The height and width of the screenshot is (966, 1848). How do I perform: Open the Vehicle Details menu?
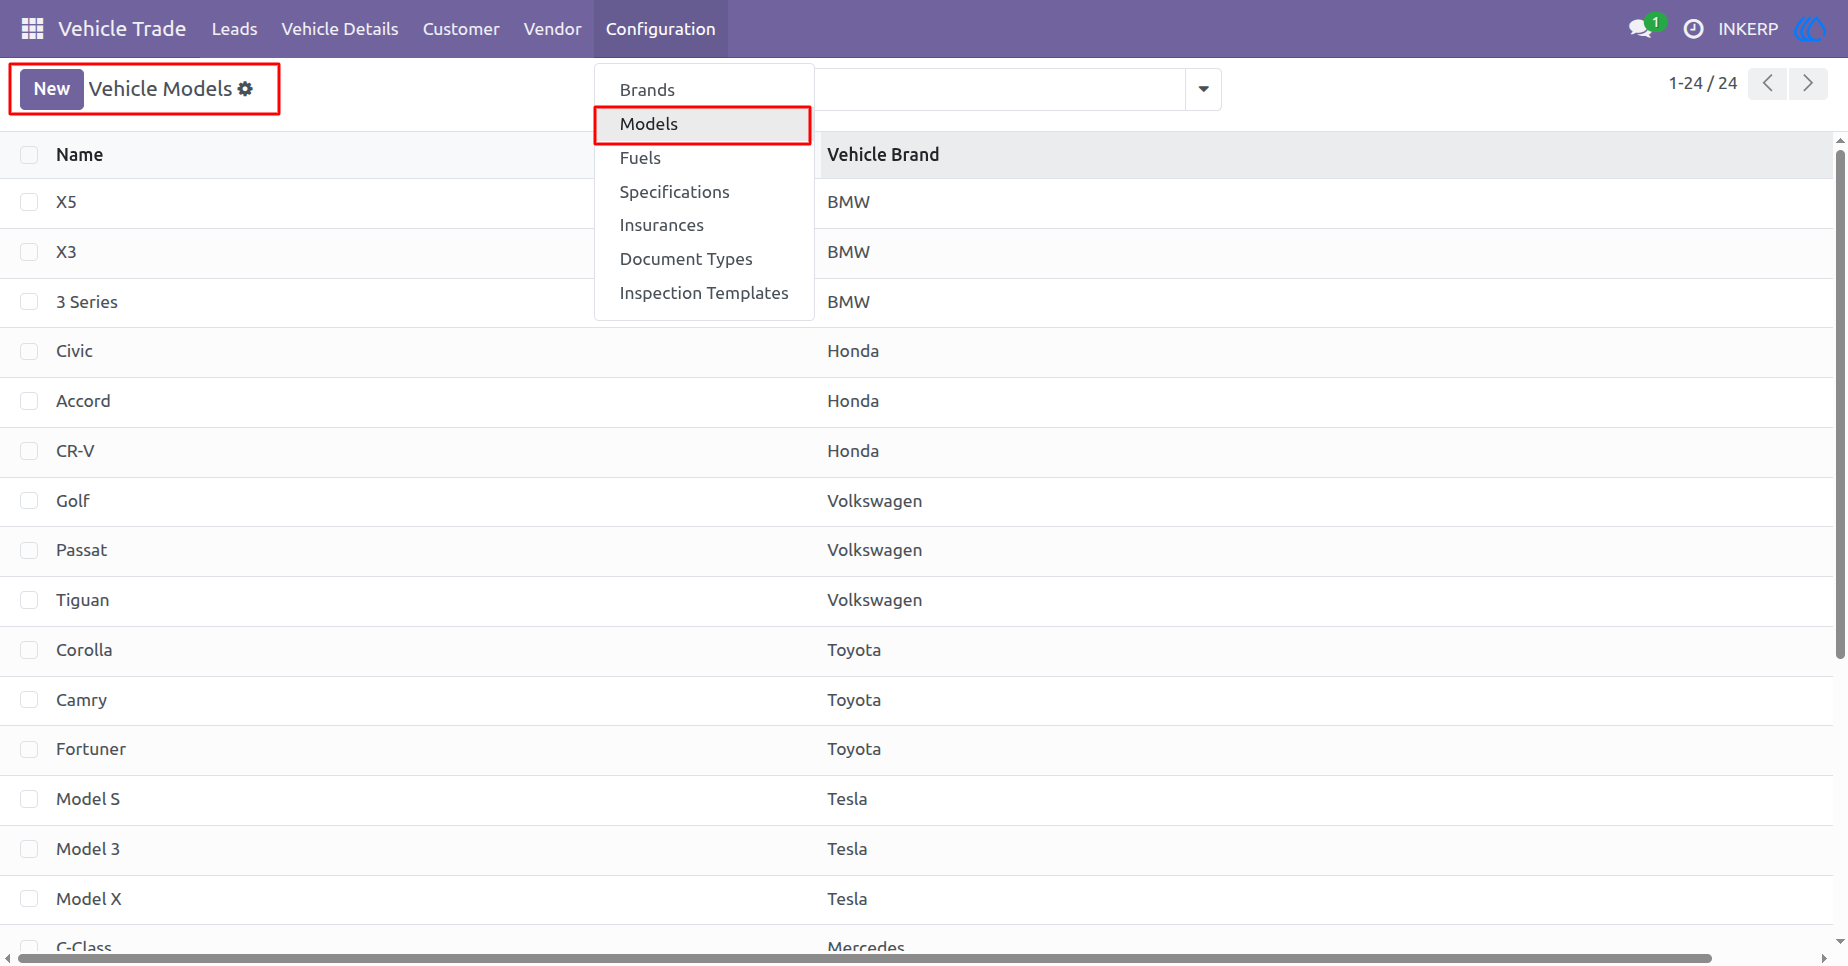[340, 29]
